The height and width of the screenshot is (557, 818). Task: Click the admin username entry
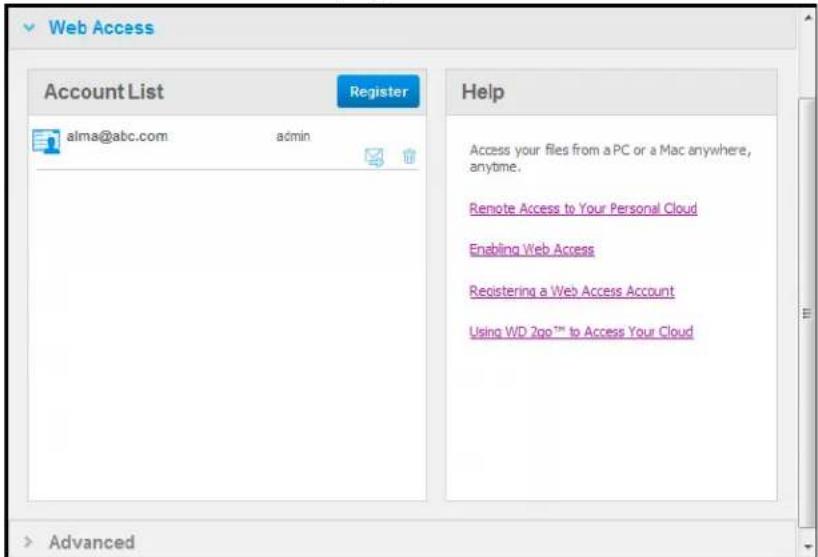point(293,136)
